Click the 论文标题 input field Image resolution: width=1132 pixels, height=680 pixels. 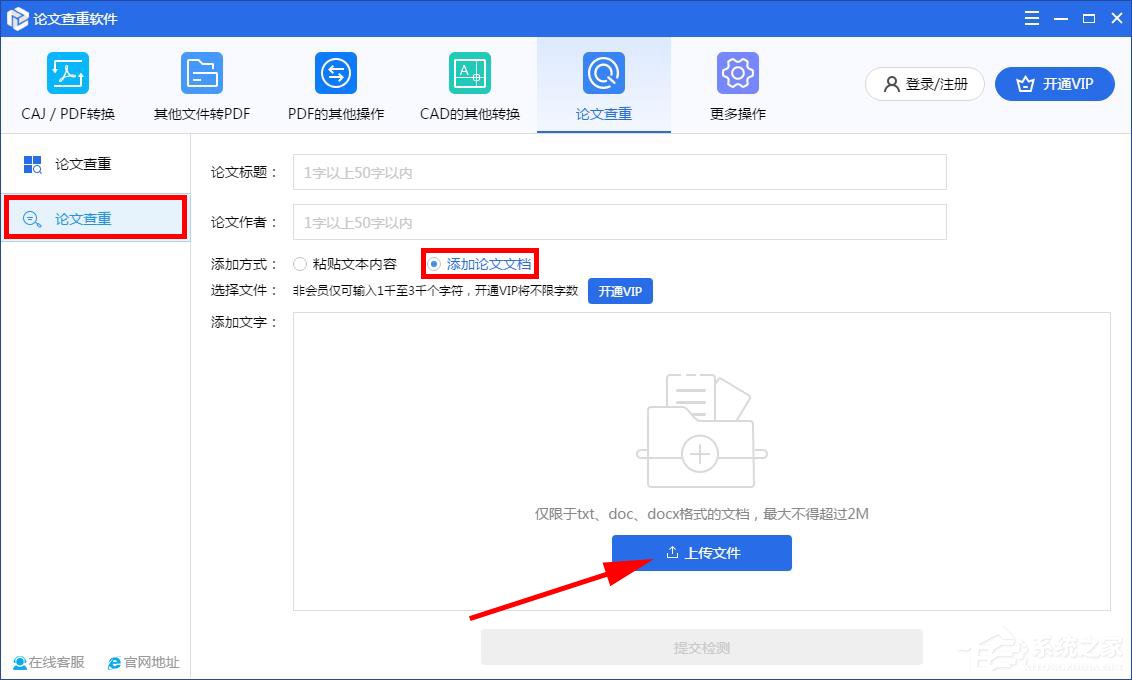tap(619, 172)
